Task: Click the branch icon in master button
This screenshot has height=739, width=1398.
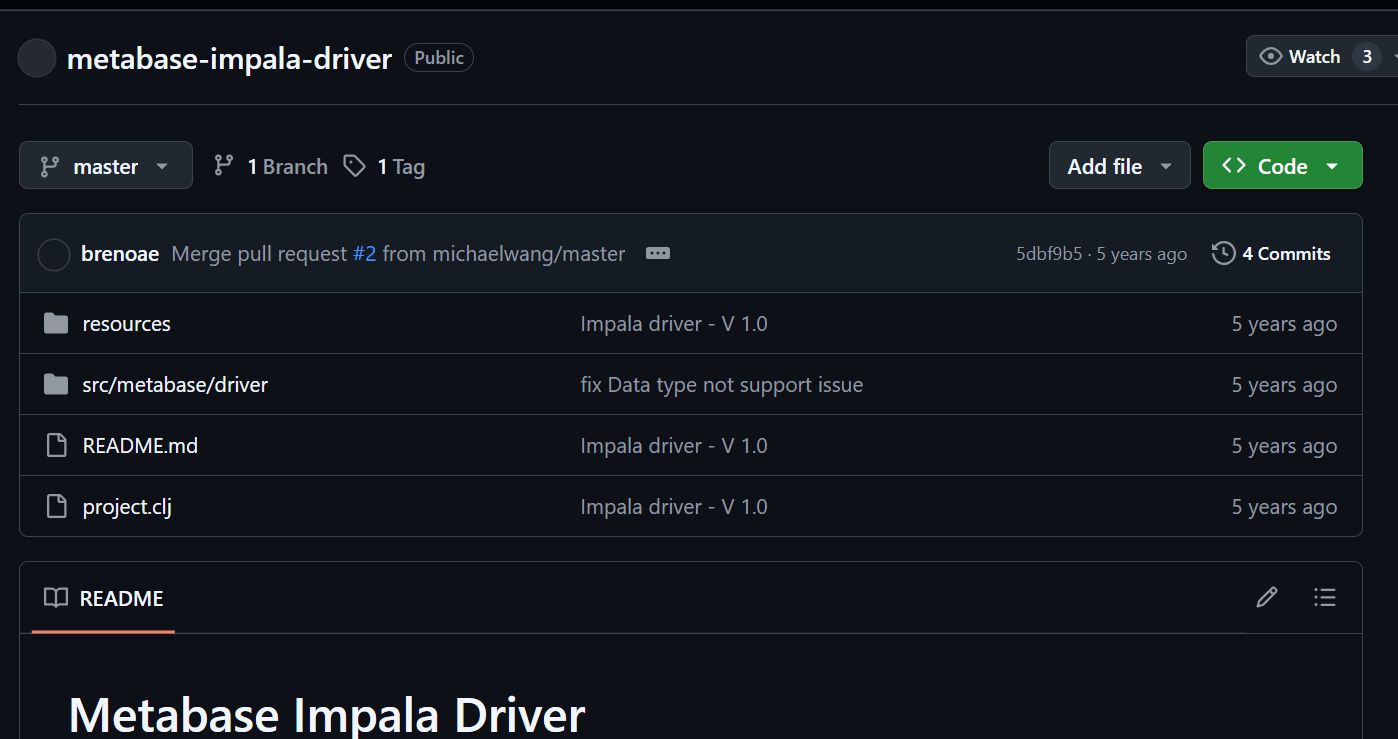Action: tap(49, 166)
